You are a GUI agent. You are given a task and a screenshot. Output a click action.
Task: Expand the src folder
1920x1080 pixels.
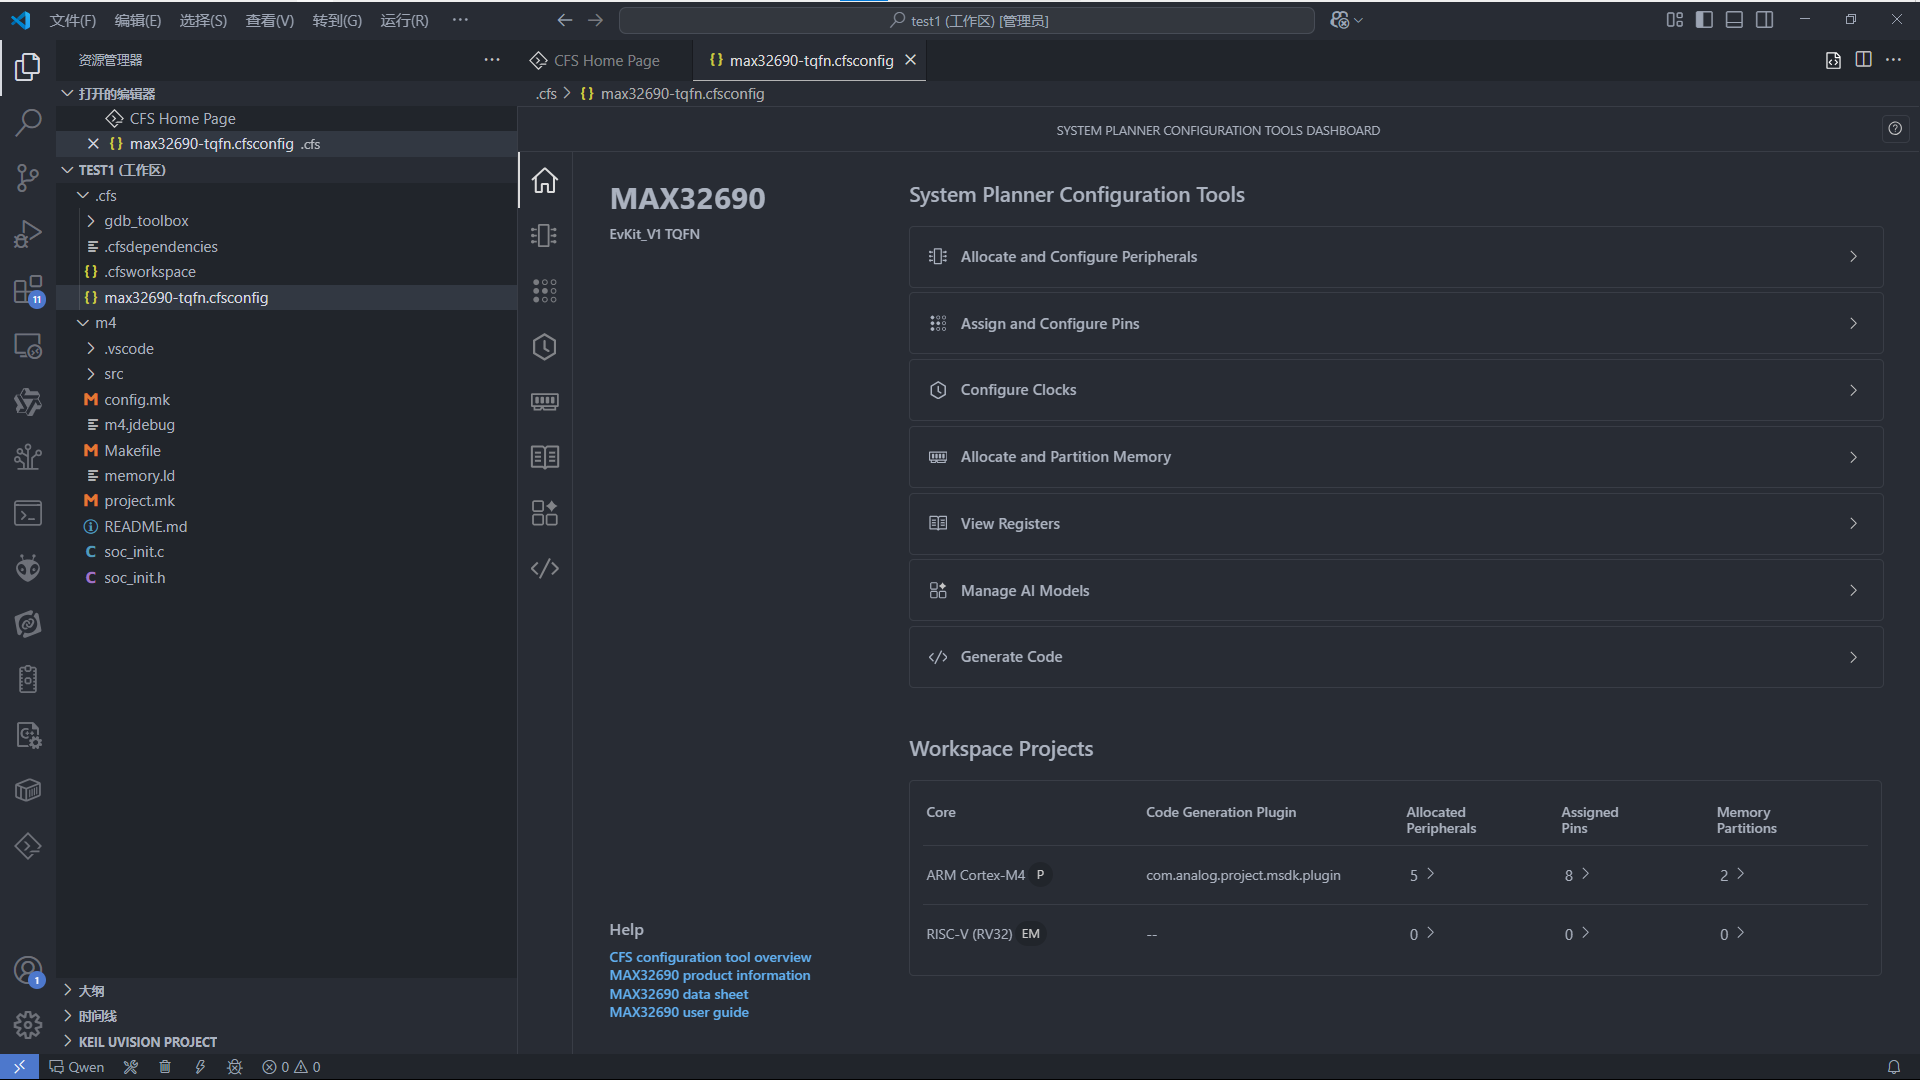(x=287, y=374)
